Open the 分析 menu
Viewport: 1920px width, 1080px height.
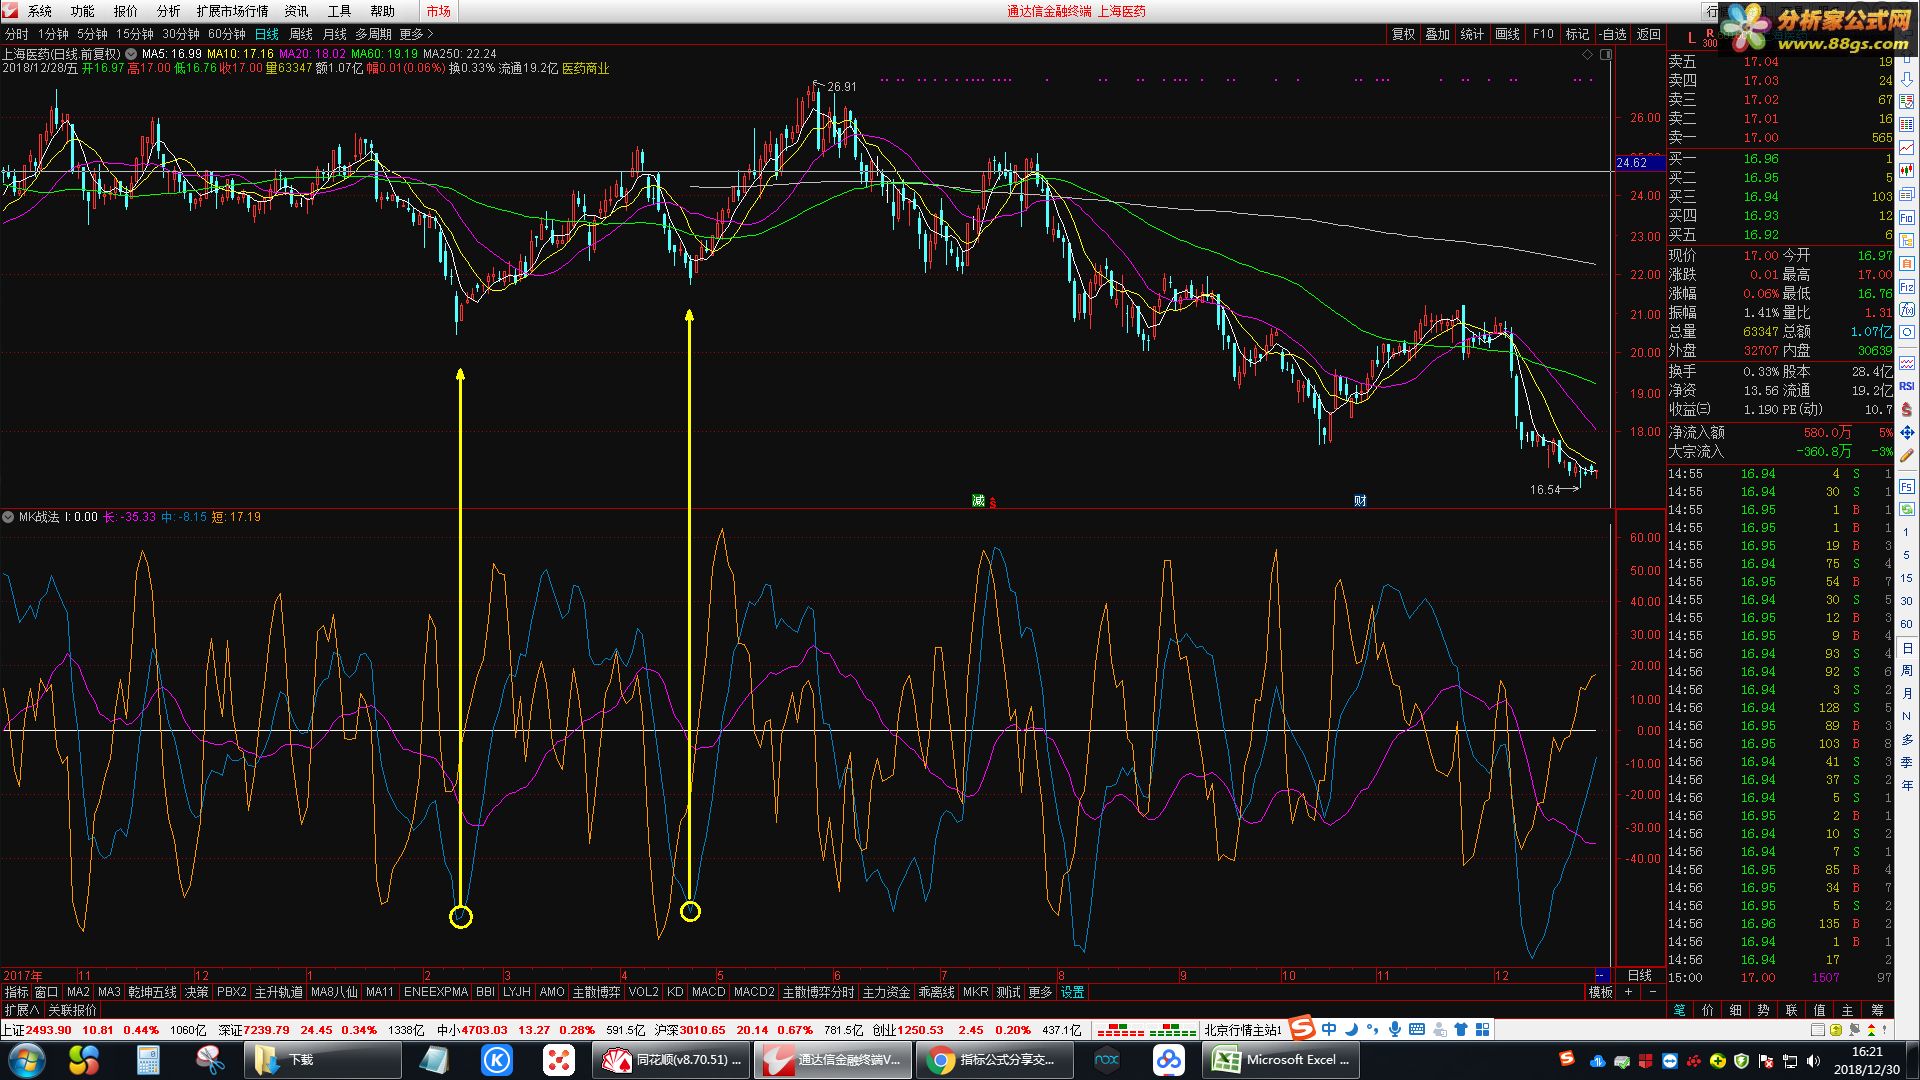pyautogui.click(x=168, y=11)
